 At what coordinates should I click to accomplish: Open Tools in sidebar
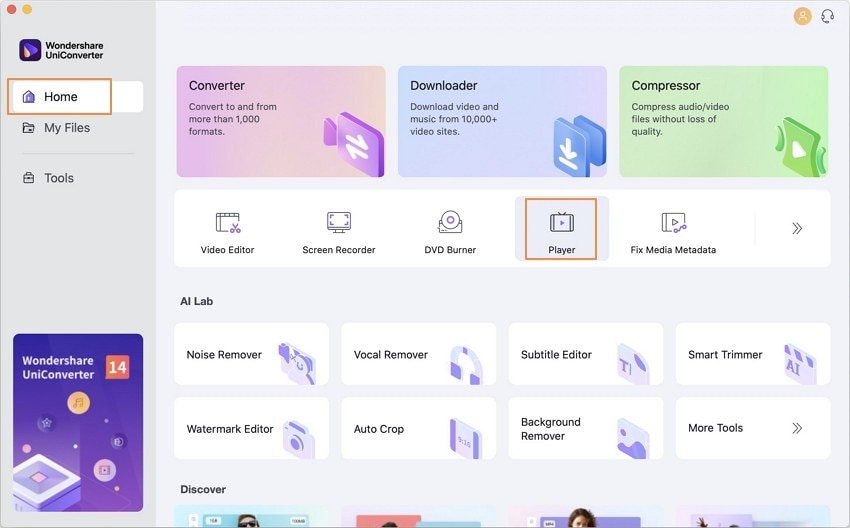pyautogui.click(x=48, y=178)
